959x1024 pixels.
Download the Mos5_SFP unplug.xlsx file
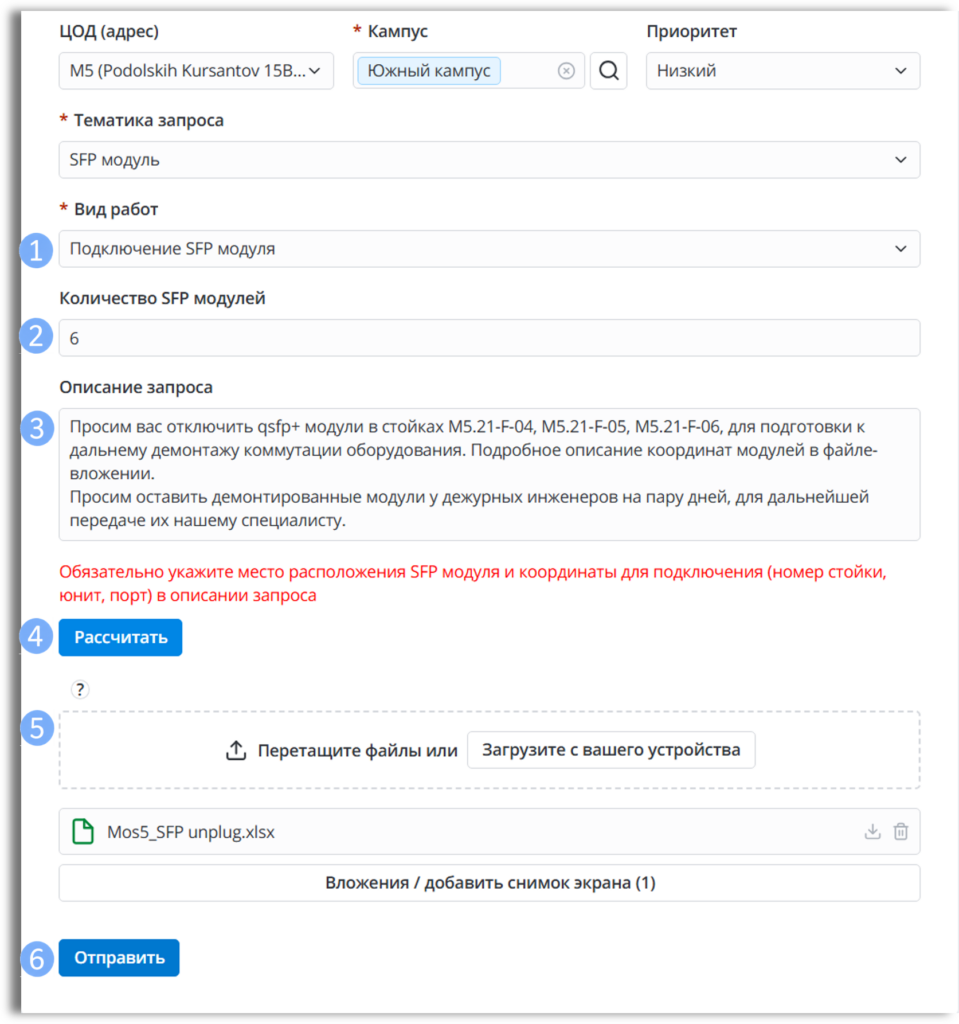872,831
